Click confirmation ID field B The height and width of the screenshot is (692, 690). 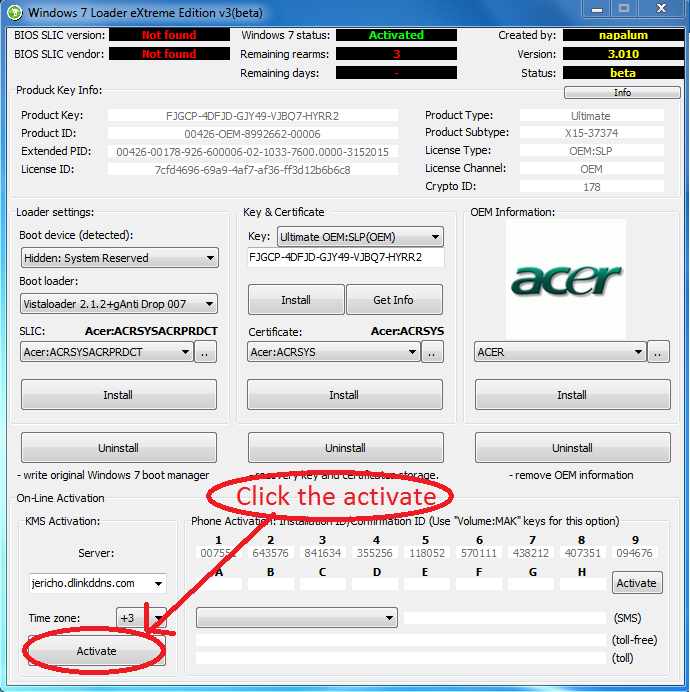pyautogui.click(x=271, y=584)
